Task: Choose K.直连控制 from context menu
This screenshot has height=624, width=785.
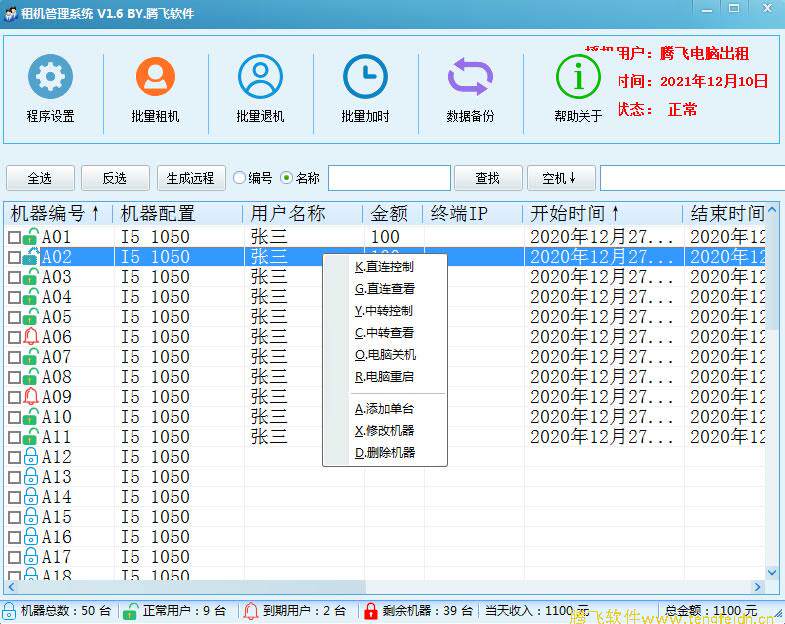Action: pos(384,267)
